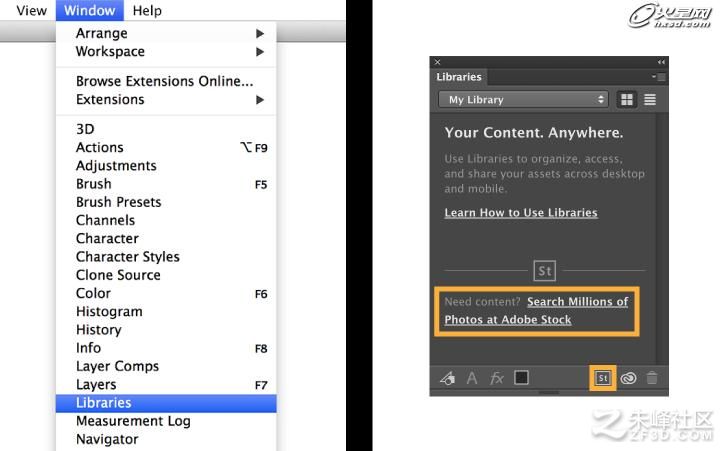Select the Libraries panel tab
Screen dimensions: 725x451
click(459, 77)
